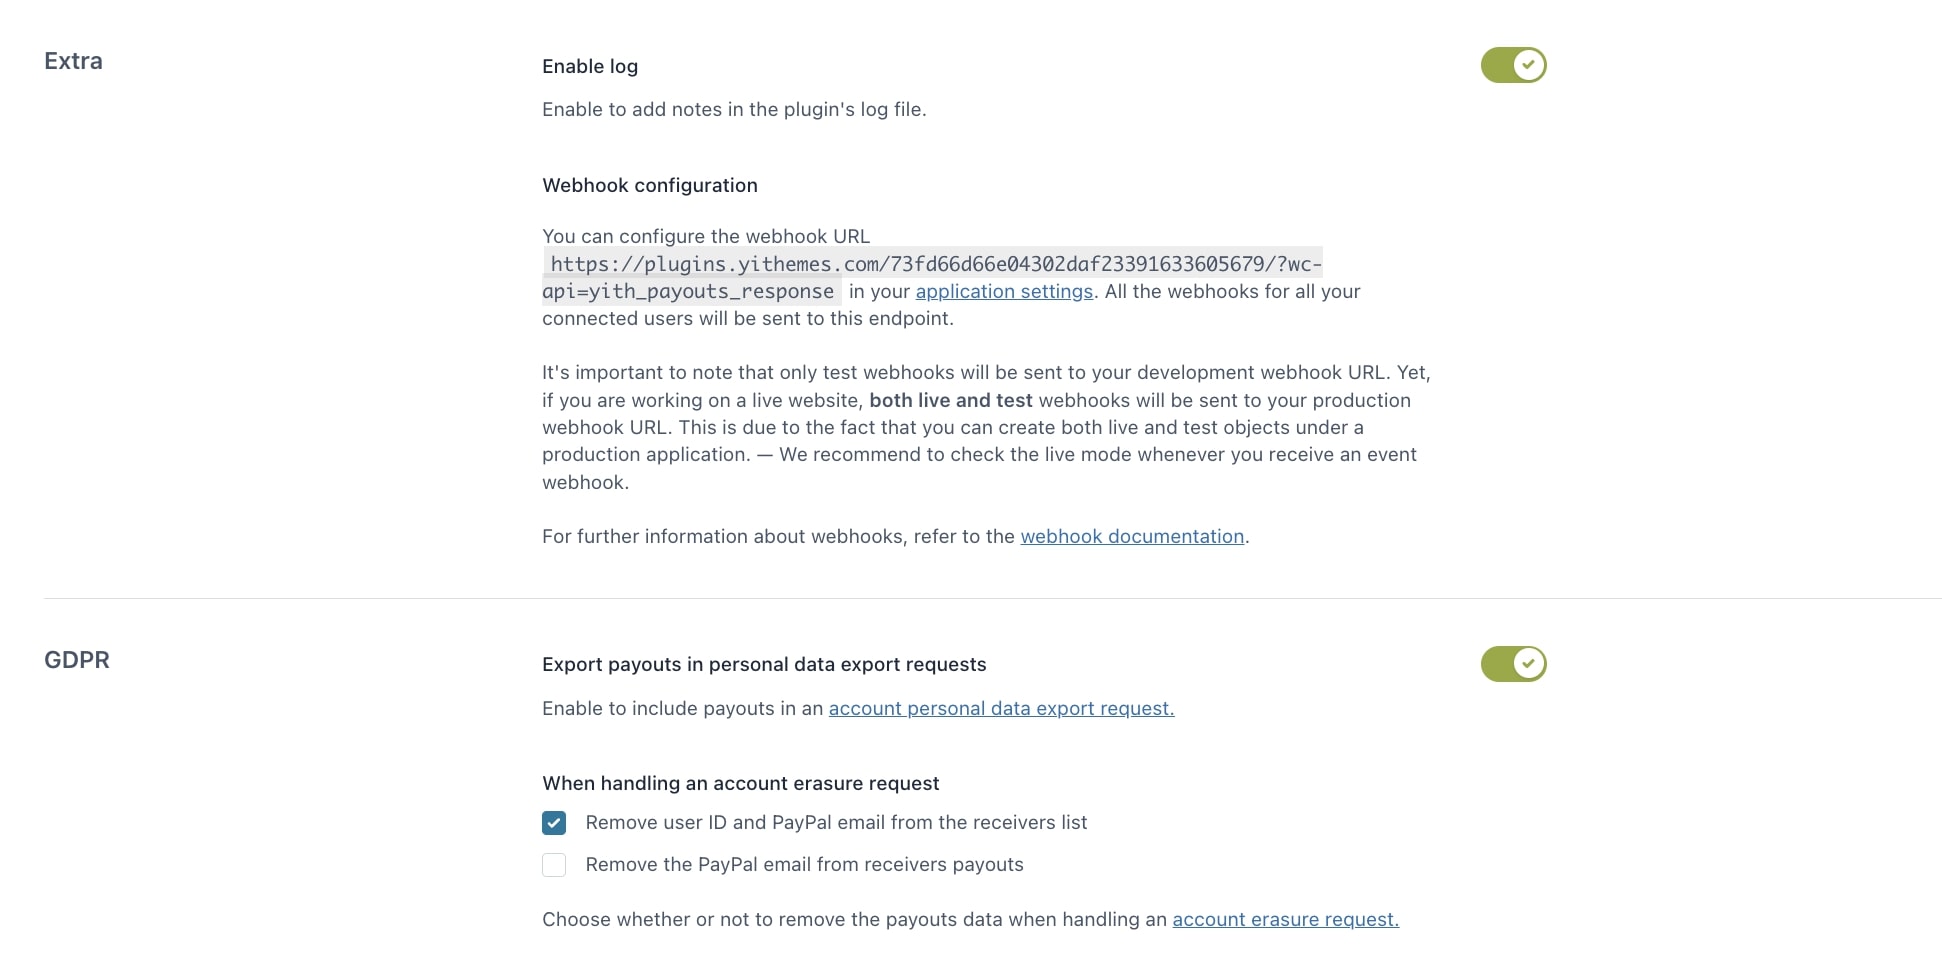Click the 'Remove user ID and PayPal email' label
The height and width of the screenshot is (980, 1942).
click(836, 823)
